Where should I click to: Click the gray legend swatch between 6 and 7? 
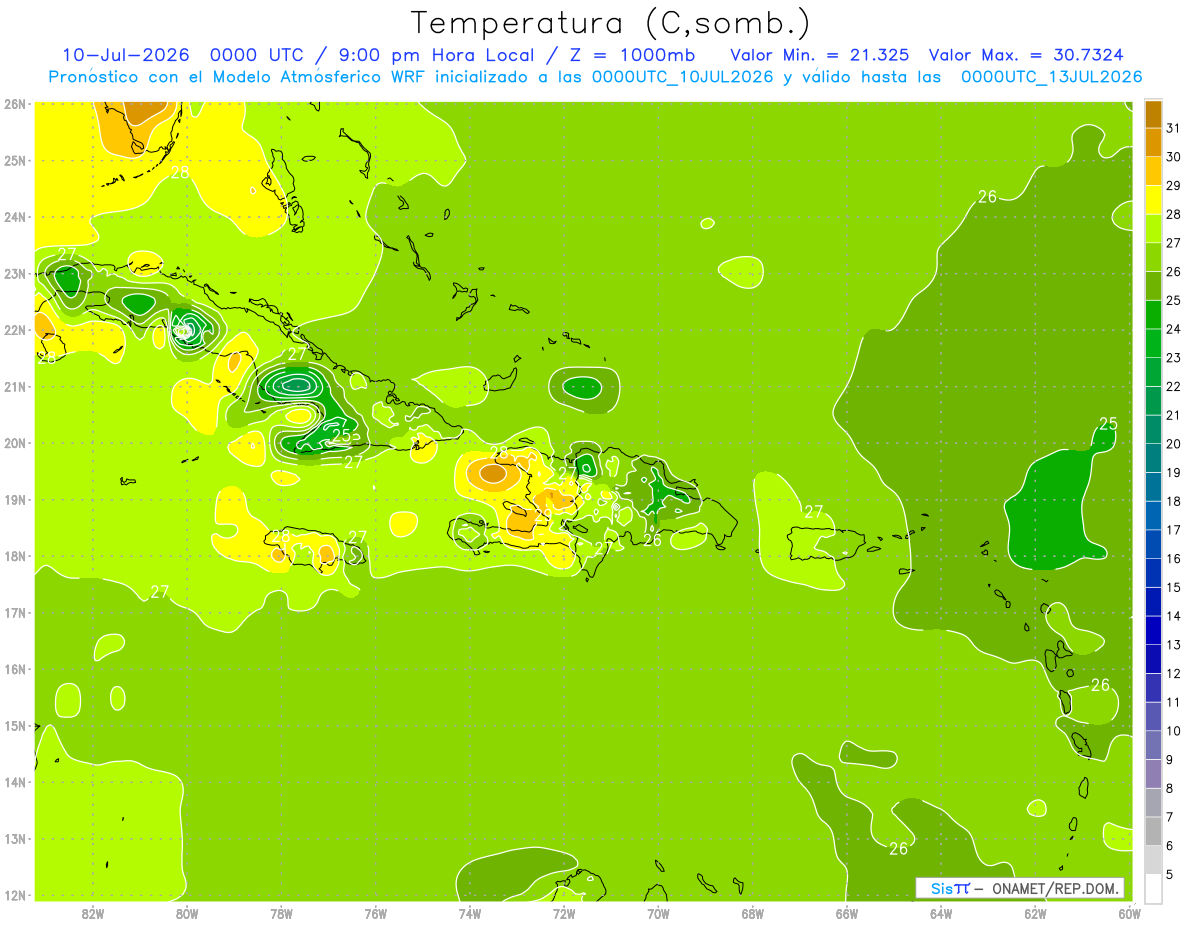point(1153,830)
